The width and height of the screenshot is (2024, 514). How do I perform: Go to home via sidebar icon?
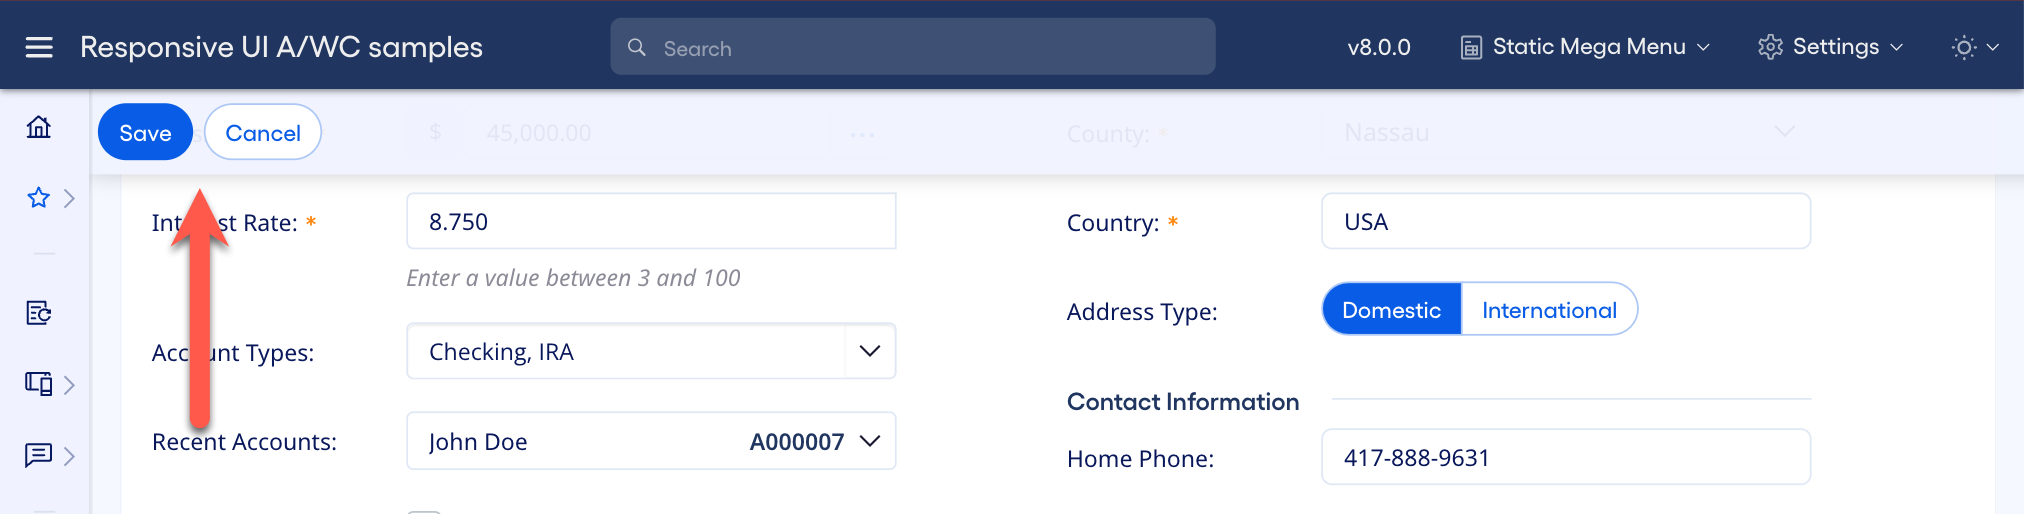(x=39, y=127)
